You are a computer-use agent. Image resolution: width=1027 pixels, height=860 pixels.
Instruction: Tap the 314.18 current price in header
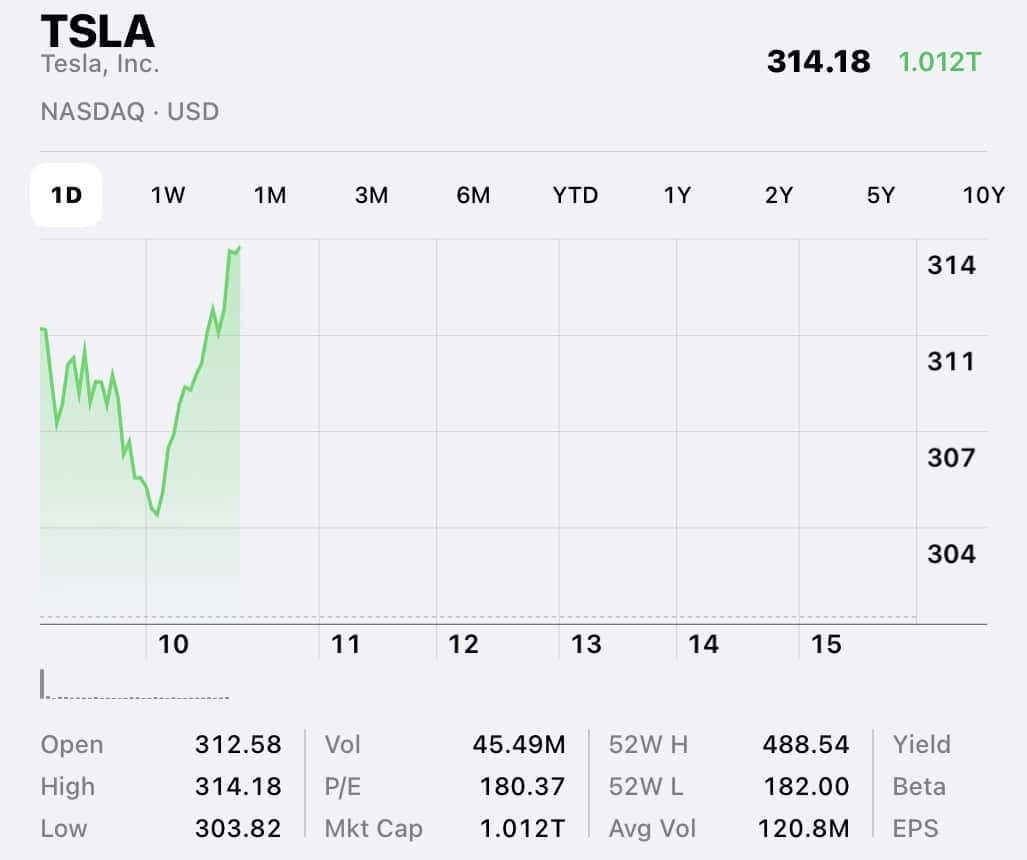(818, 62)
